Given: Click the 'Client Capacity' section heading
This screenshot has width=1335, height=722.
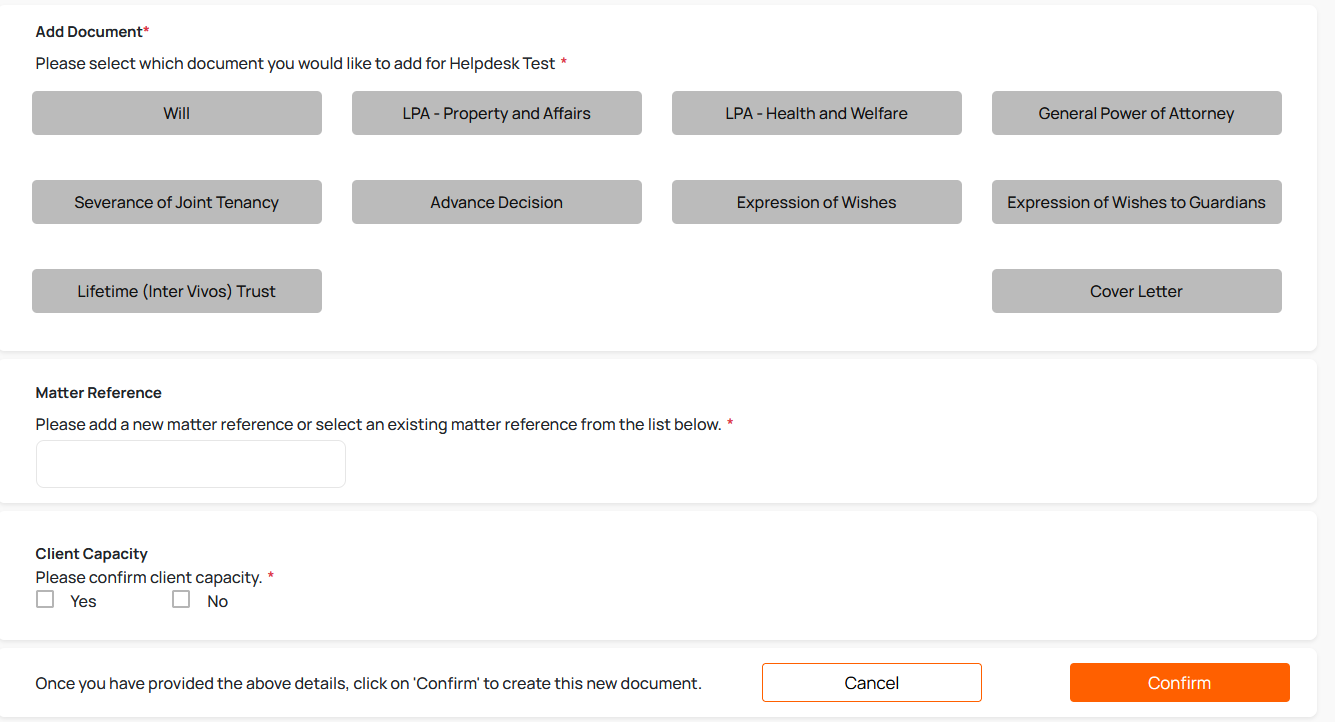Looking at the screenshot, I should click(91, 554).
